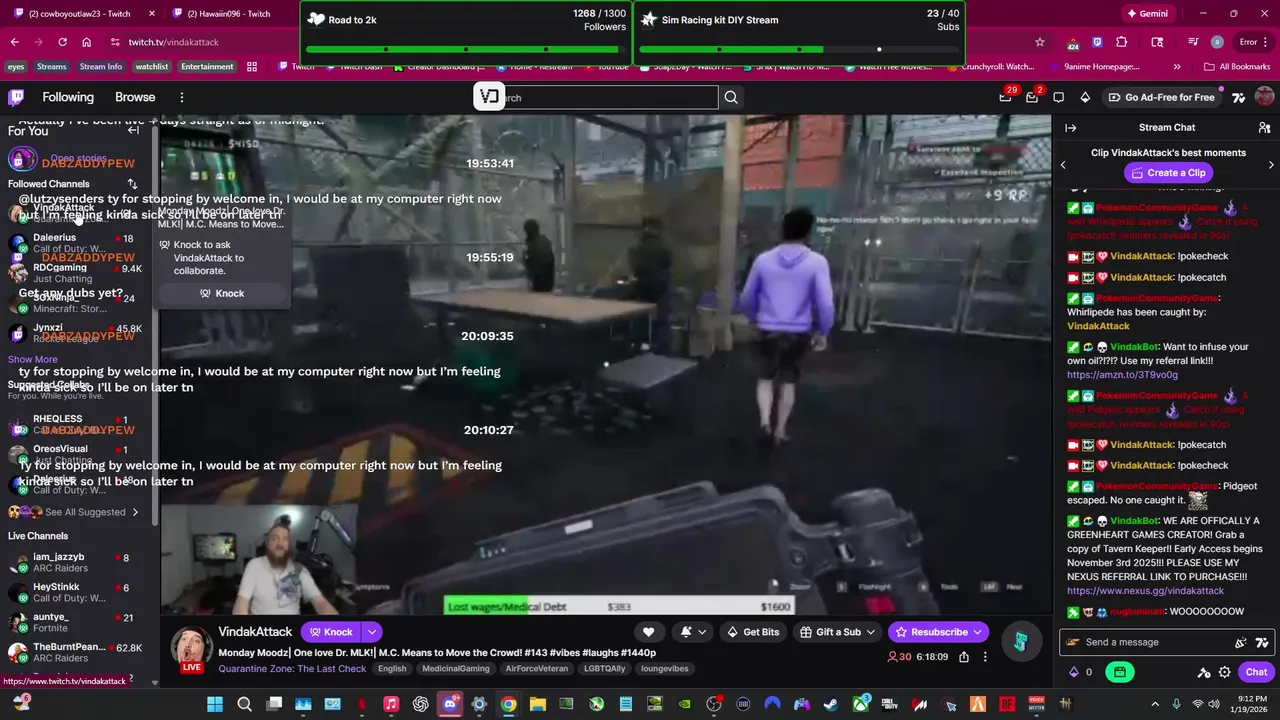Reload the browser page
Screen dimensions: 1280x720
62,42
